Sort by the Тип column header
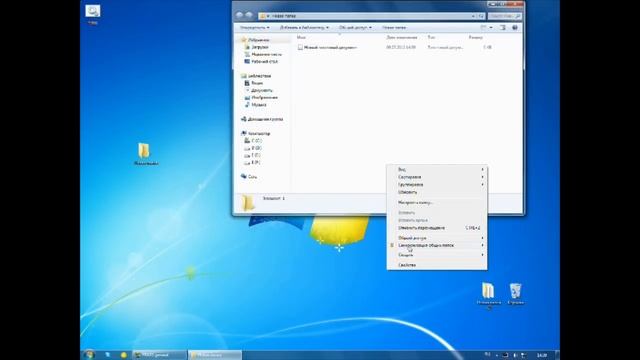Viewport: 640px width, 360px height. click(x=431, y=37)
